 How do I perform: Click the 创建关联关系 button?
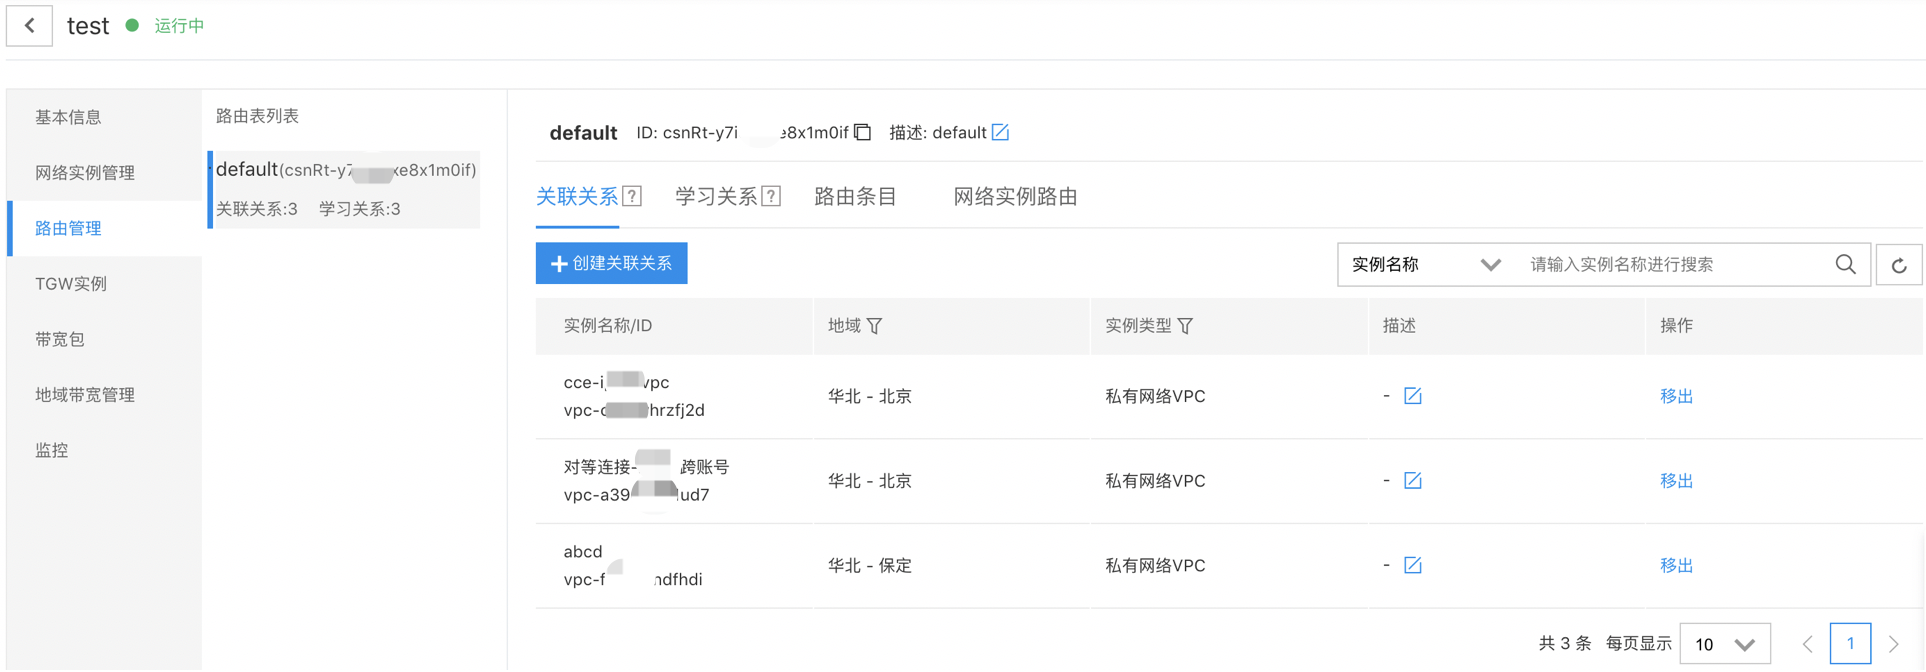coord(611,263)
